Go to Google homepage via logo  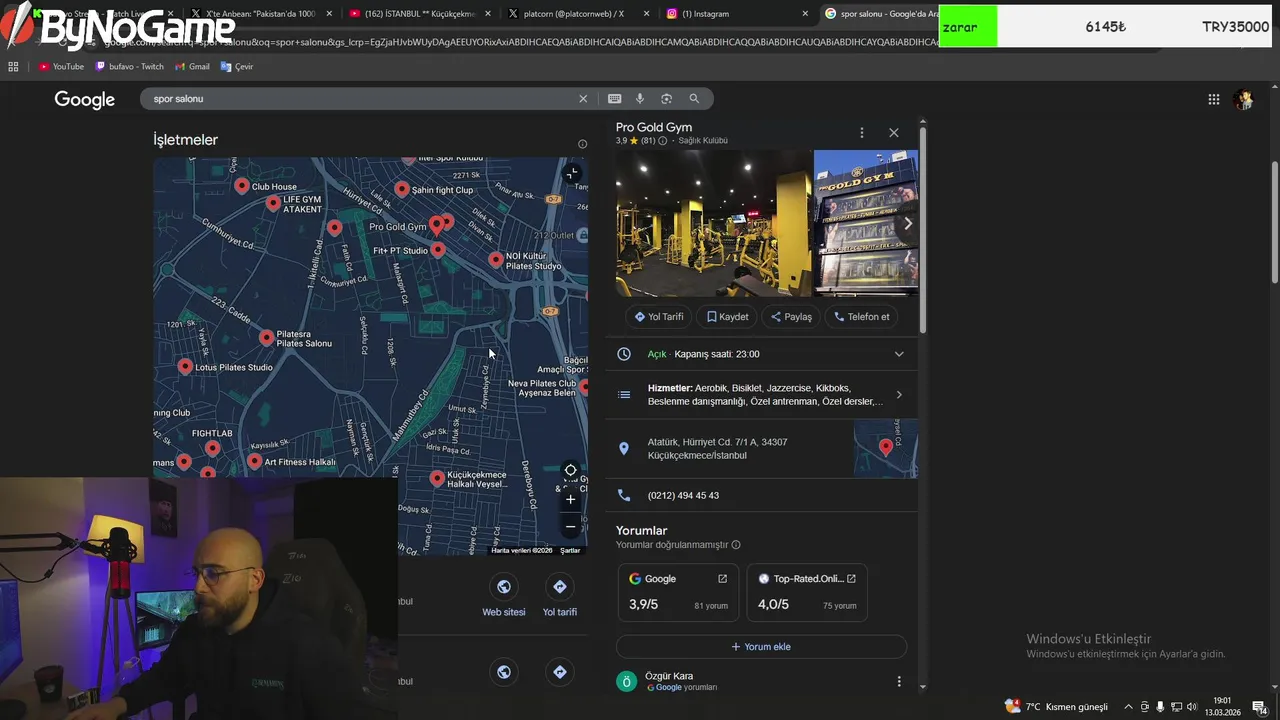pos(85,100)
